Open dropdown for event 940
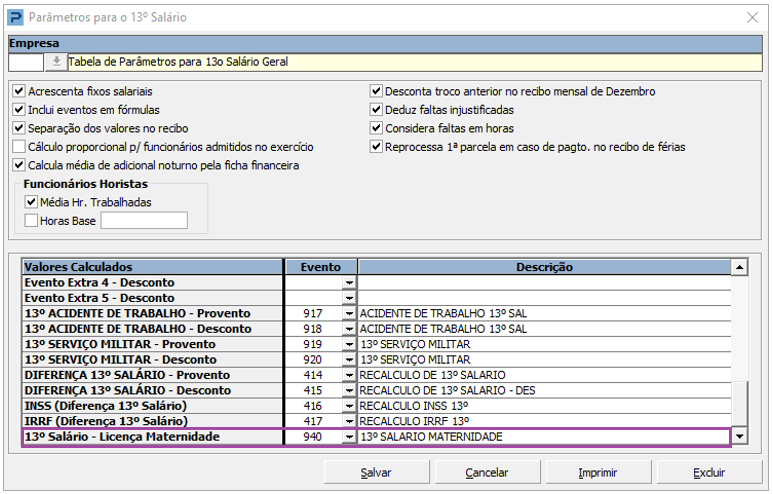 pos(349,437)
